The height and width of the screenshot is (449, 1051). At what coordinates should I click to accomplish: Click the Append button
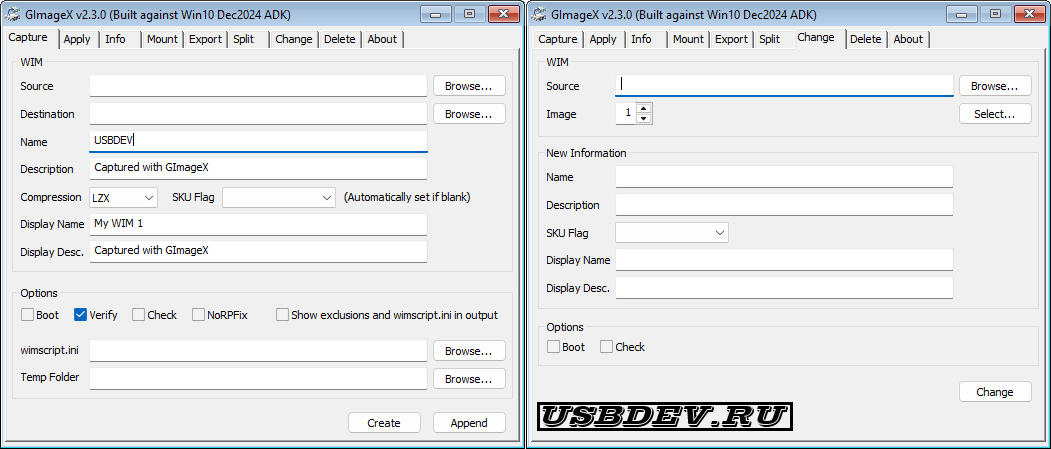point(469,423)
